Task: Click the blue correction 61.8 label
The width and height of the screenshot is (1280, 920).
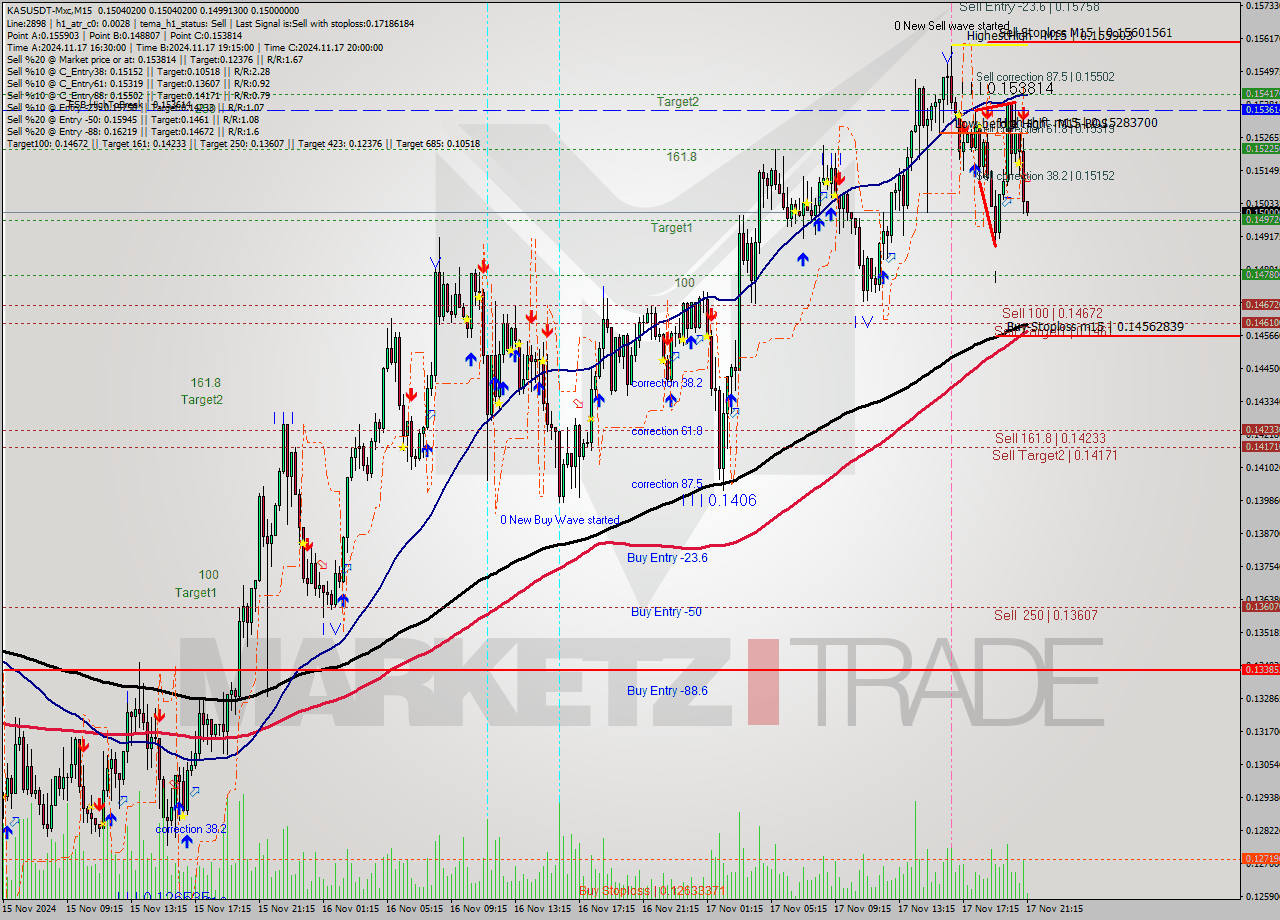Action: (666, 431)
